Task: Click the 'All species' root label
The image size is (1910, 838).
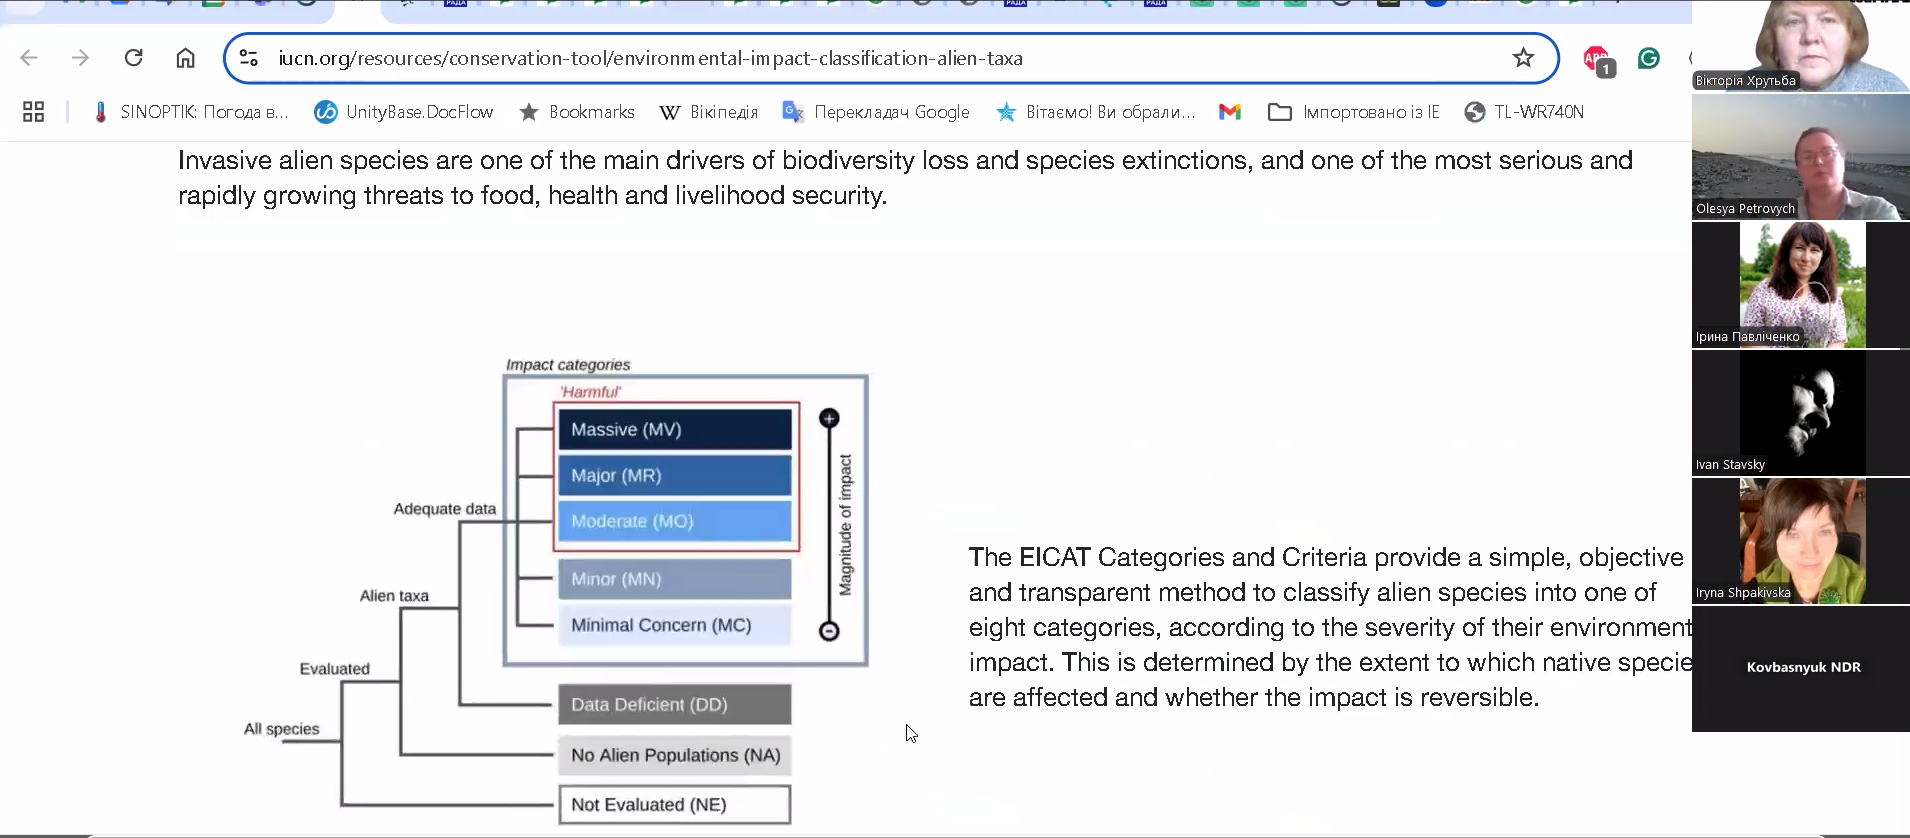Action: (282, 729)
